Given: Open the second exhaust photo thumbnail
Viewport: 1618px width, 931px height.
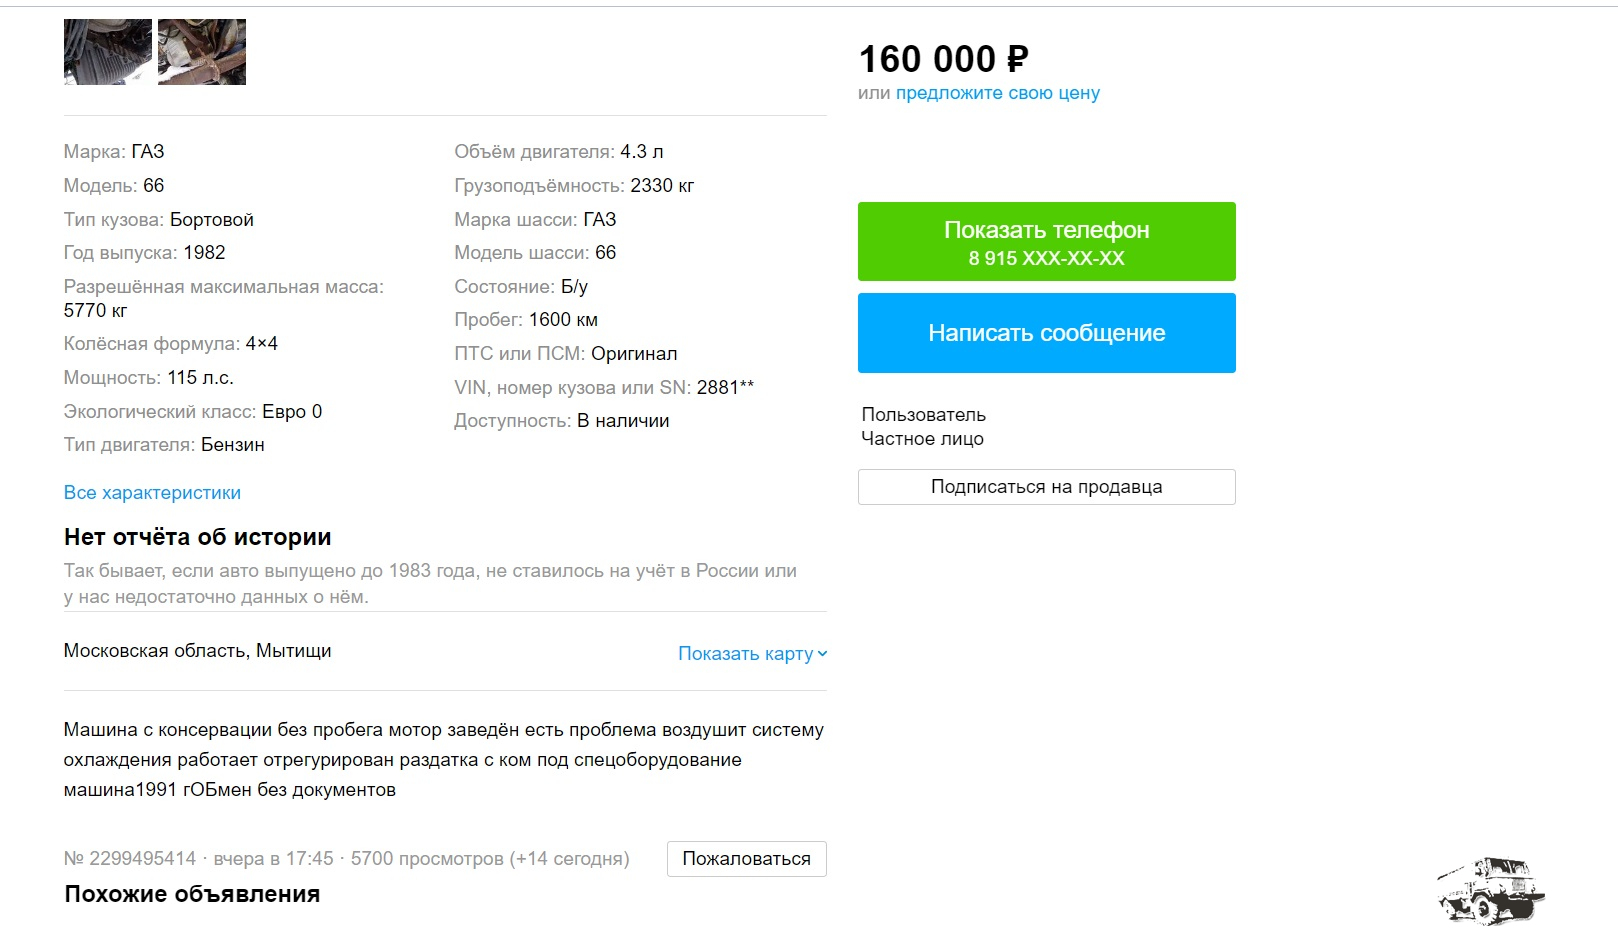Looking at the screenshot, I should click(x=202, y=52).
